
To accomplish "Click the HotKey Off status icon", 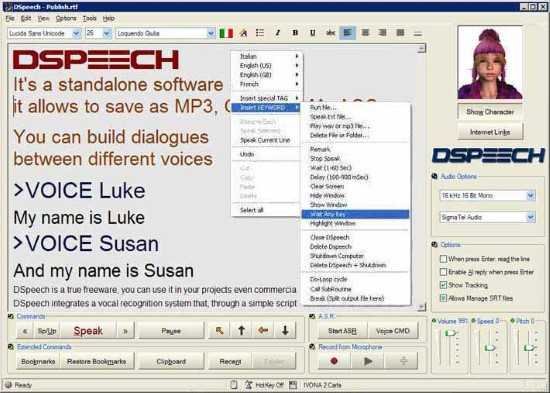I will point(249,385).
